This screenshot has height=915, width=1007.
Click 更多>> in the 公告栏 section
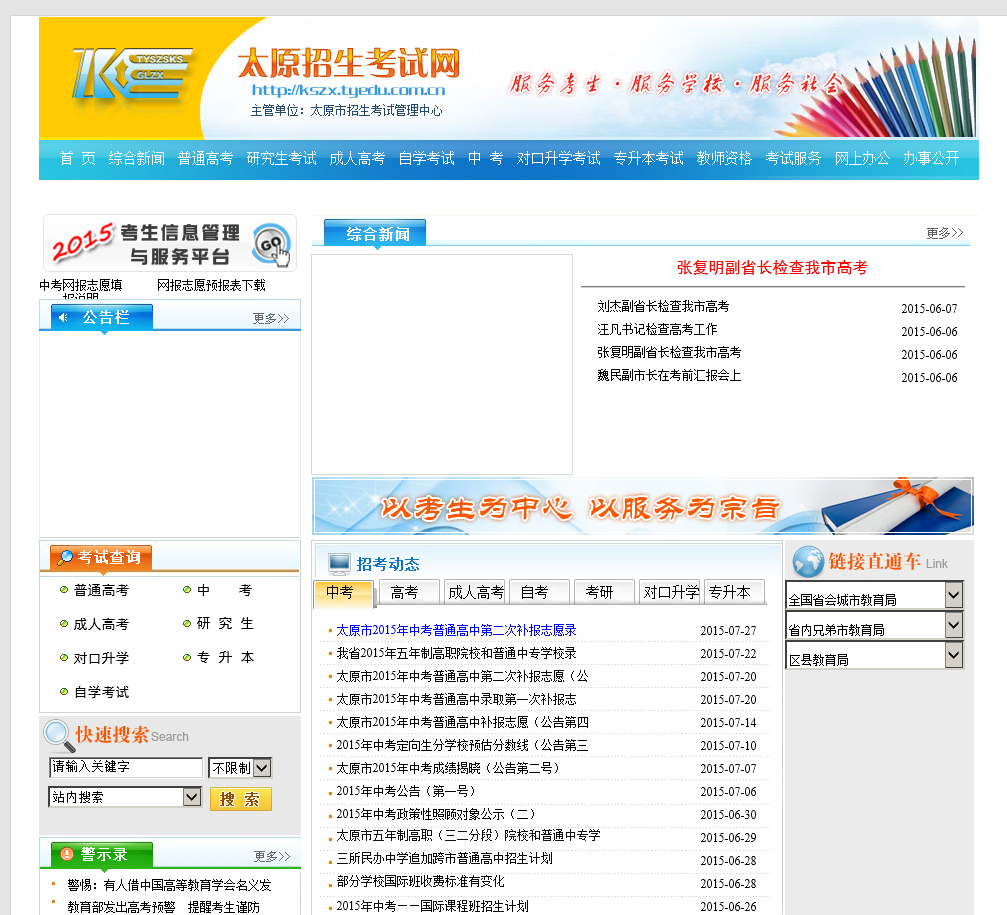(270, 318)
